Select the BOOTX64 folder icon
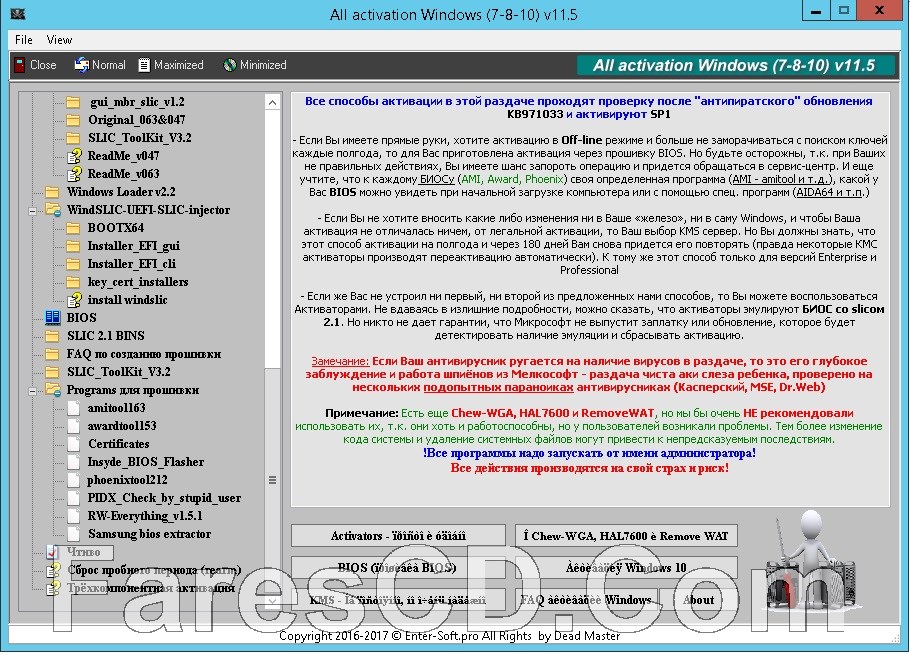The image size is (910, 654). tap(73, 228)
